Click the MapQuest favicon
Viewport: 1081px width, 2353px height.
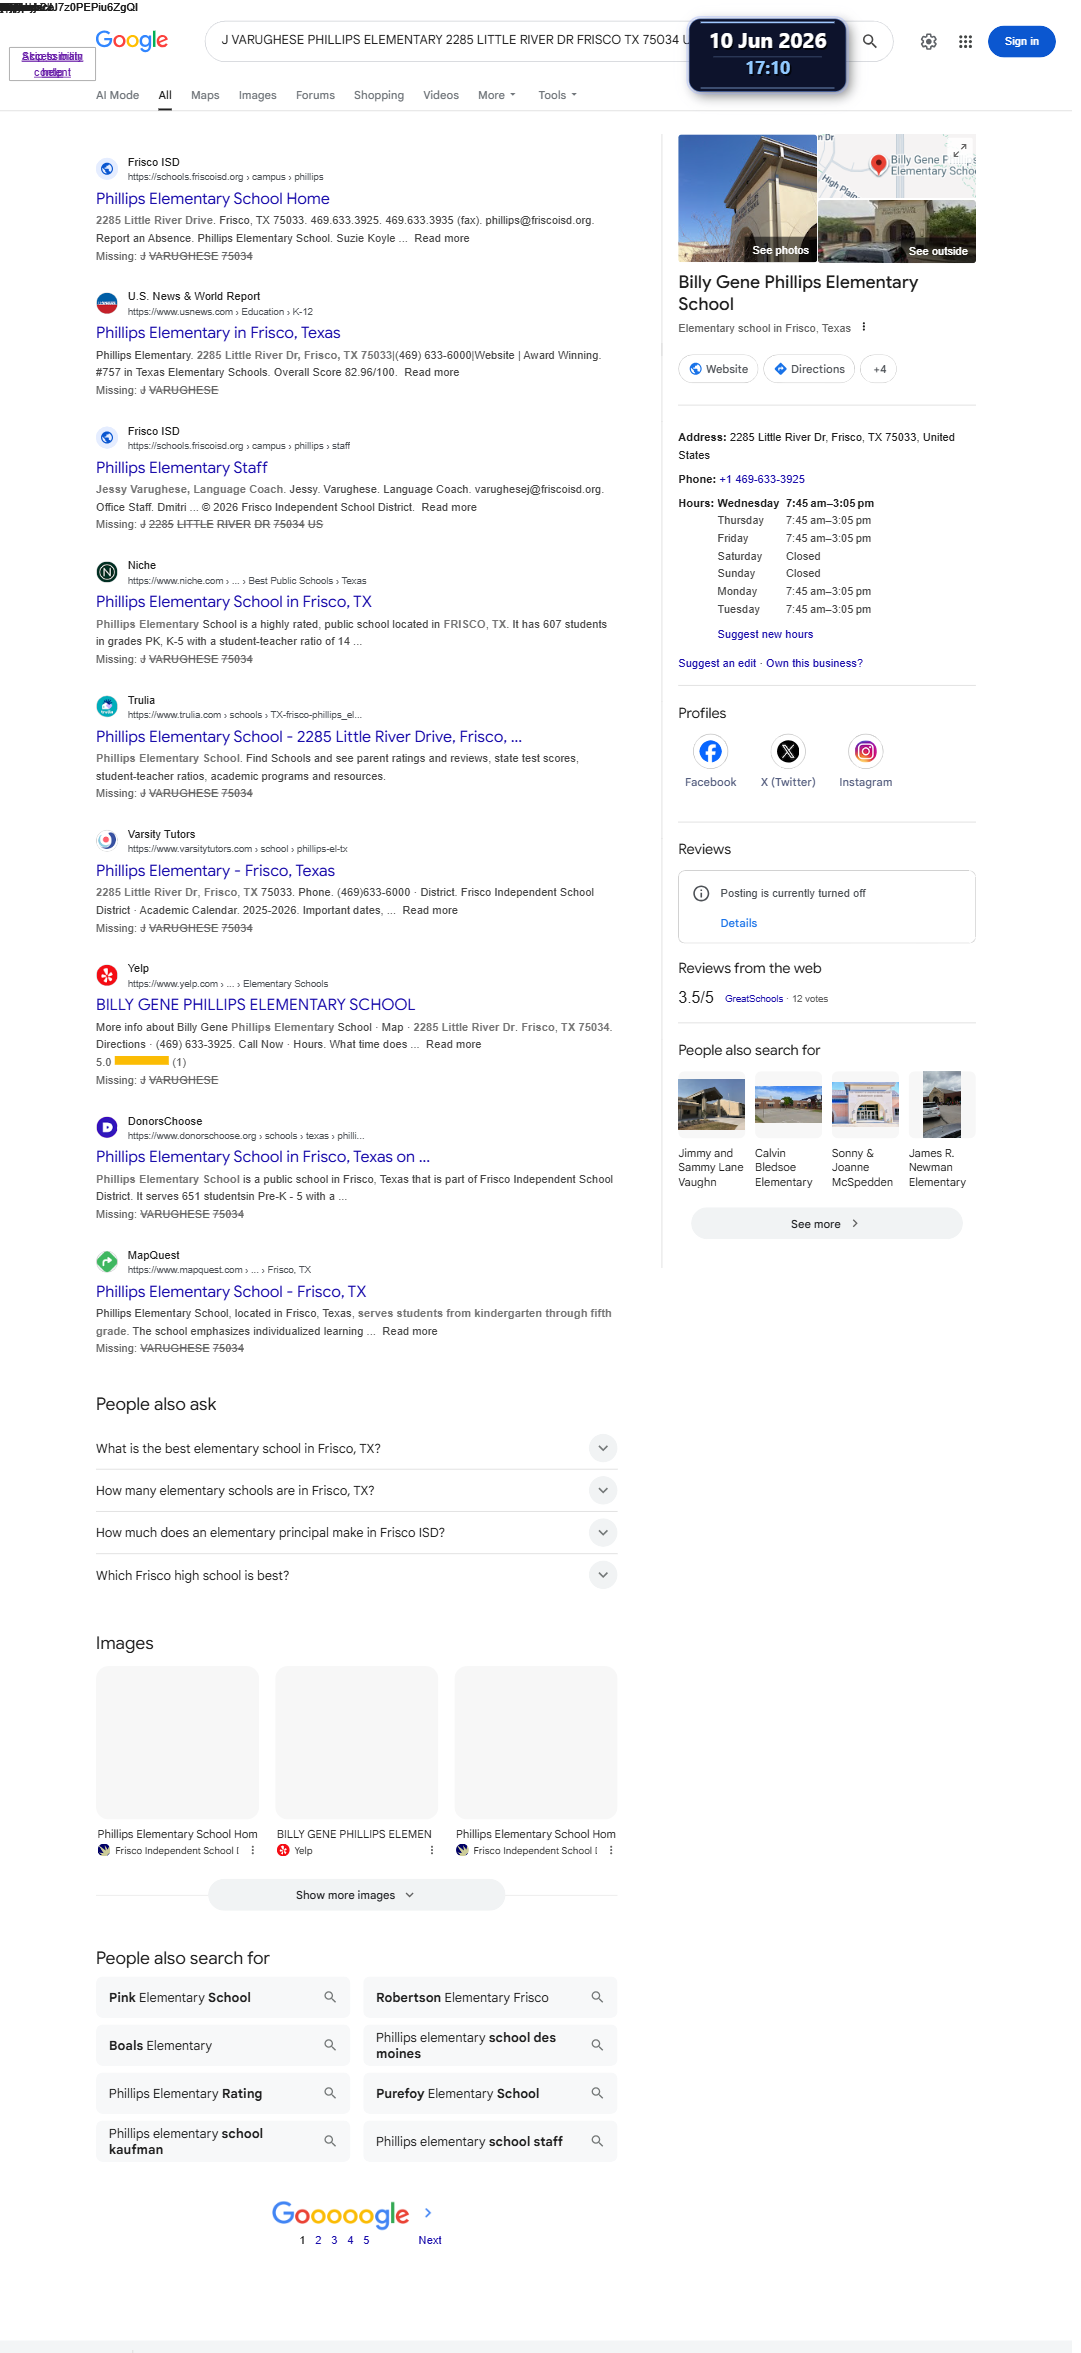tap(107, 1262)
